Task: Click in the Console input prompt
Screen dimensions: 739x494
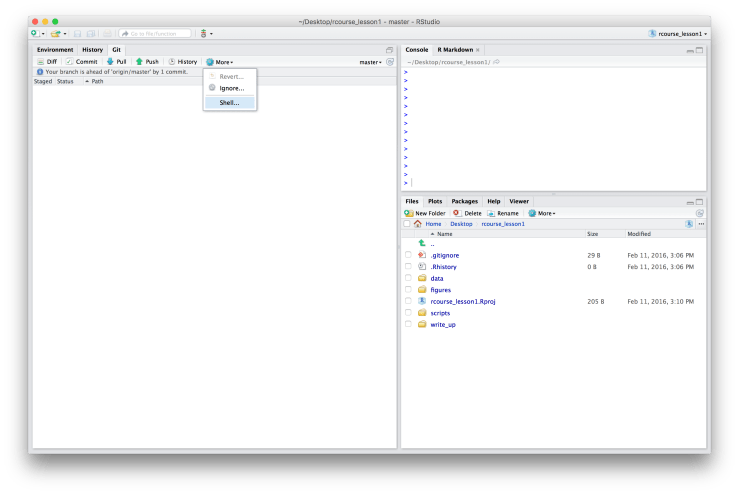Action: point(554,183)
